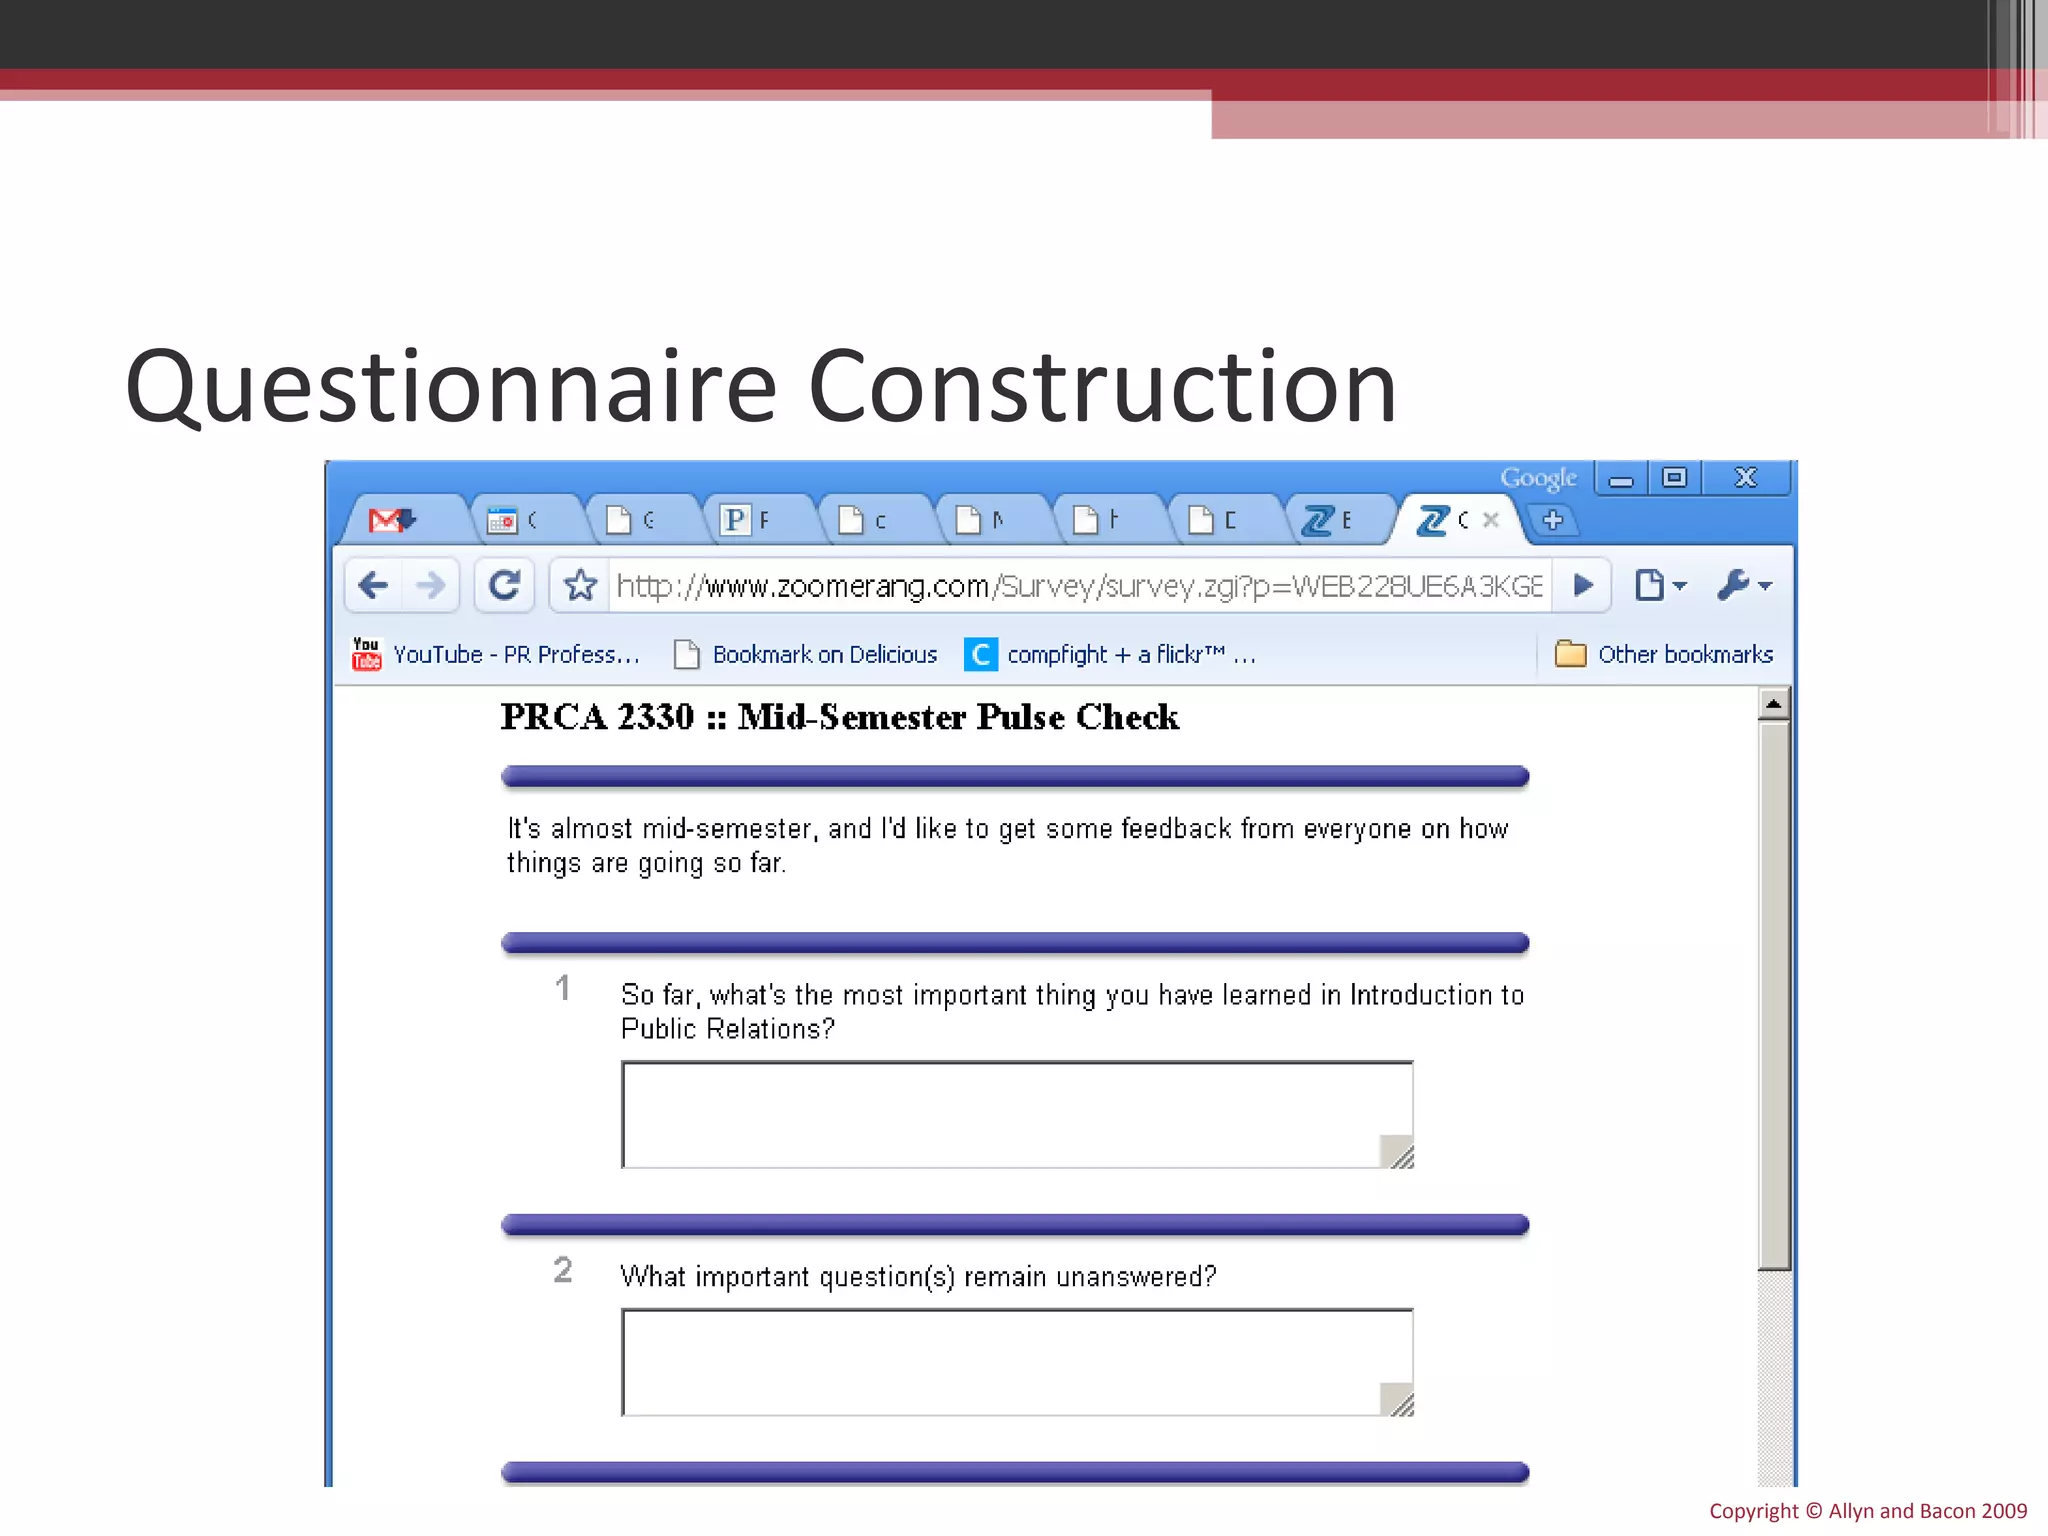This screenshot has height=1536, width=2048.
Task: Click the zoomerang.com address bar
Action: [x=1079, y=585]
